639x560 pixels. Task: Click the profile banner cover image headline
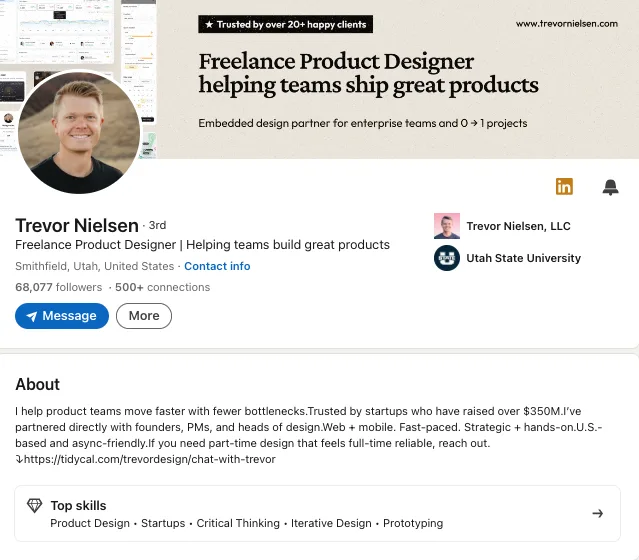[368, 74]
